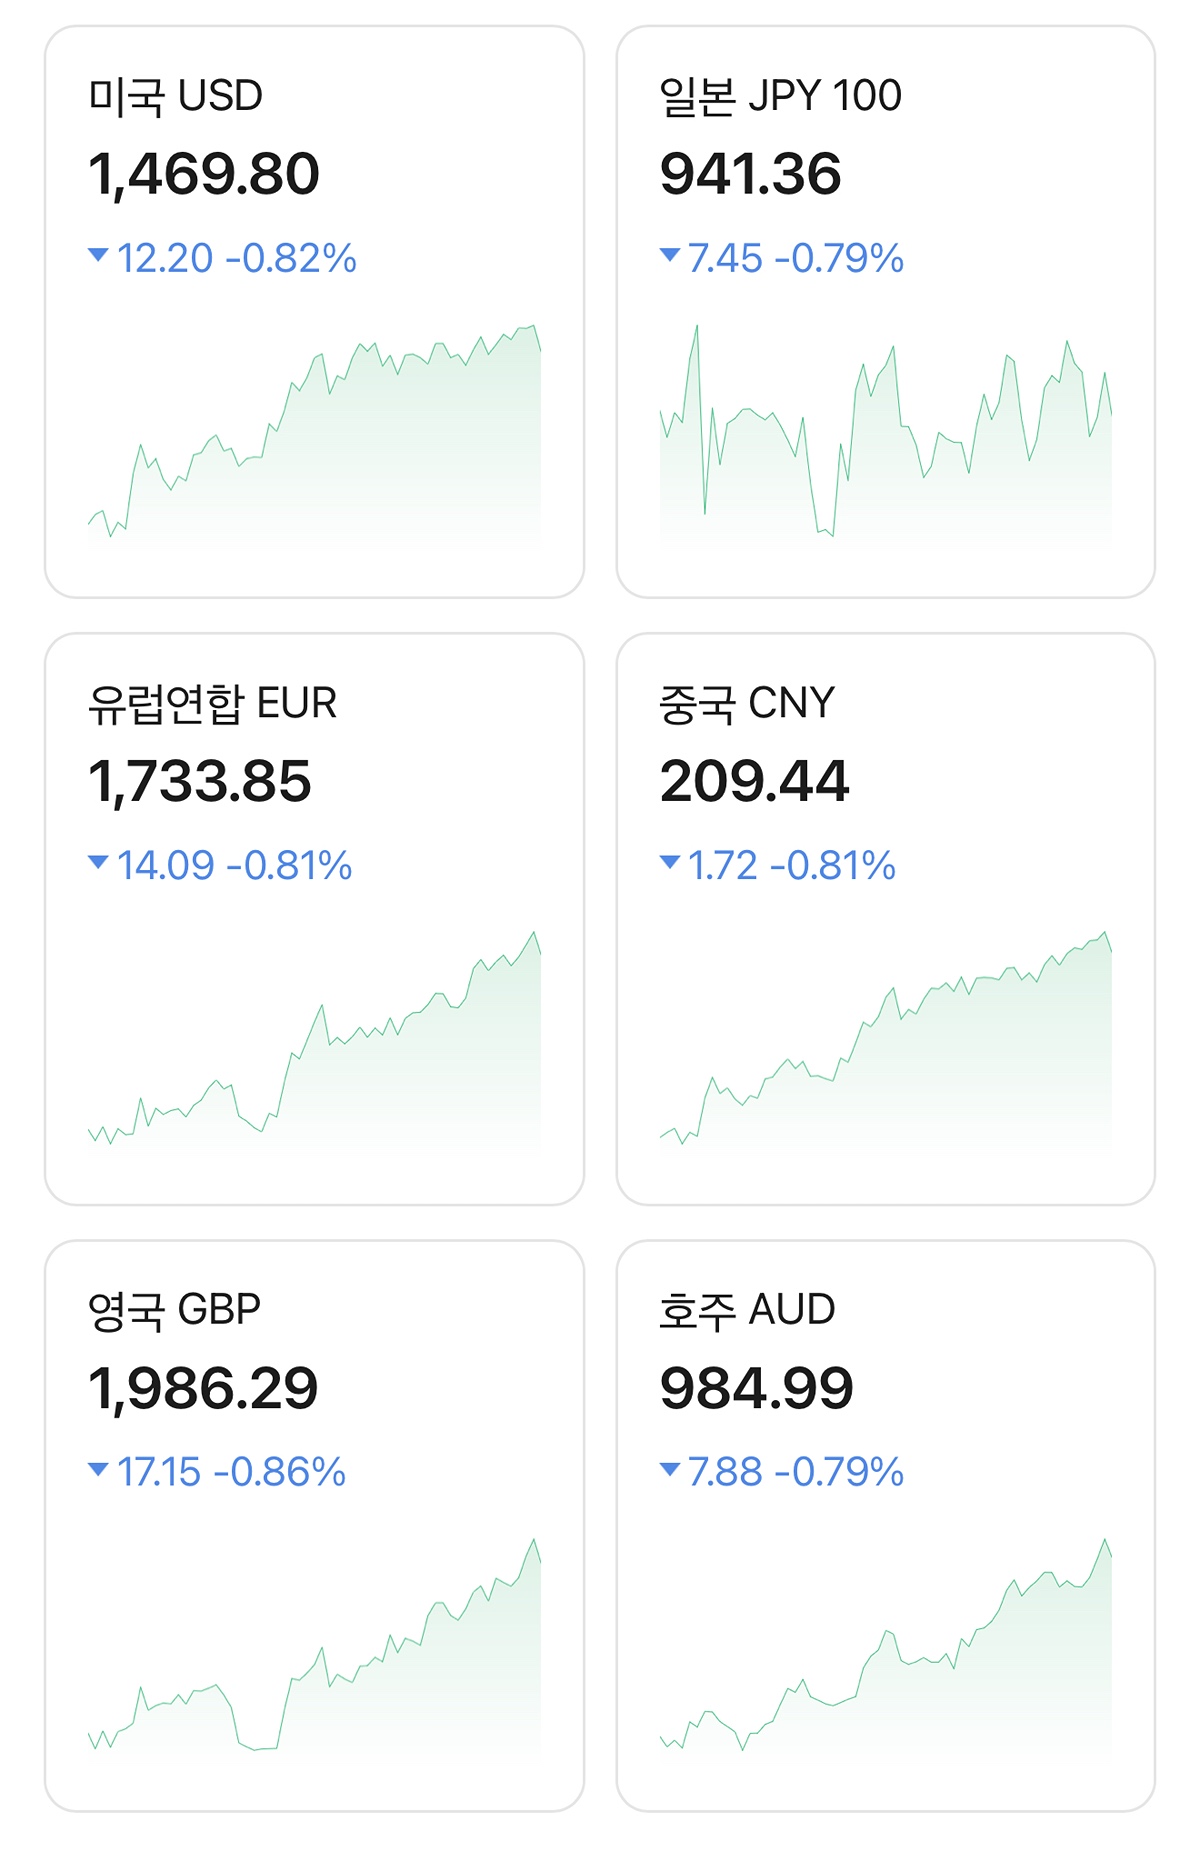
Task: Click the down-triangle icon on AUD card
Action: (670, 1469)
